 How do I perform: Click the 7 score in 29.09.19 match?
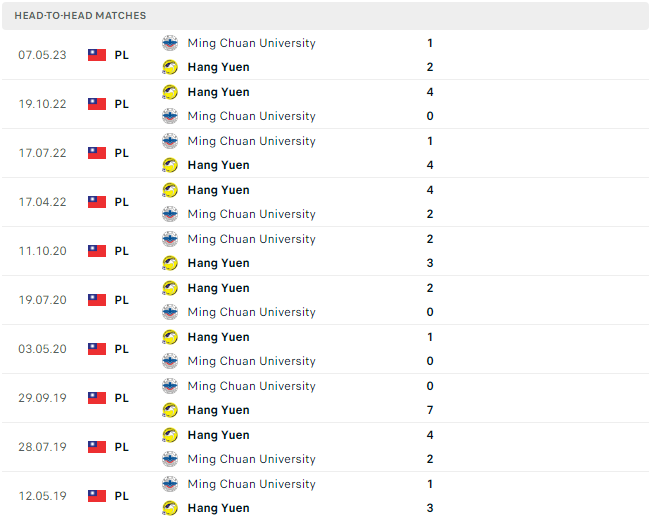pos(430,410)
